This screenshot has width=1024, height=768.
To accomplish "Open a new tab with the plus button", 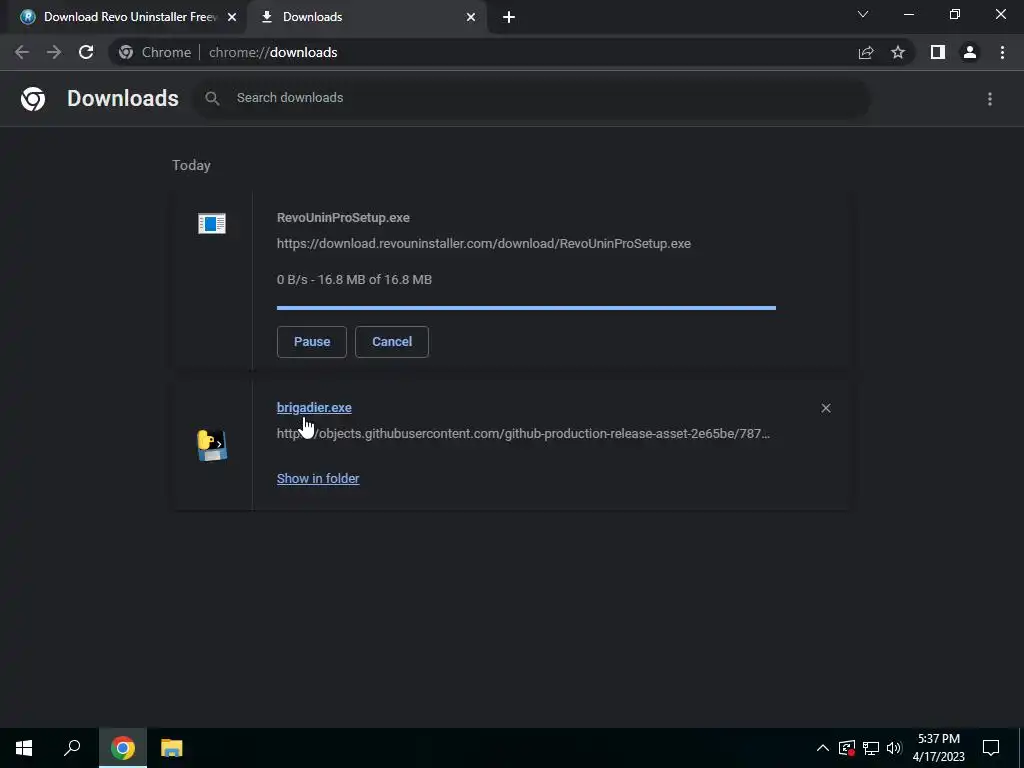I will (509, 17).
